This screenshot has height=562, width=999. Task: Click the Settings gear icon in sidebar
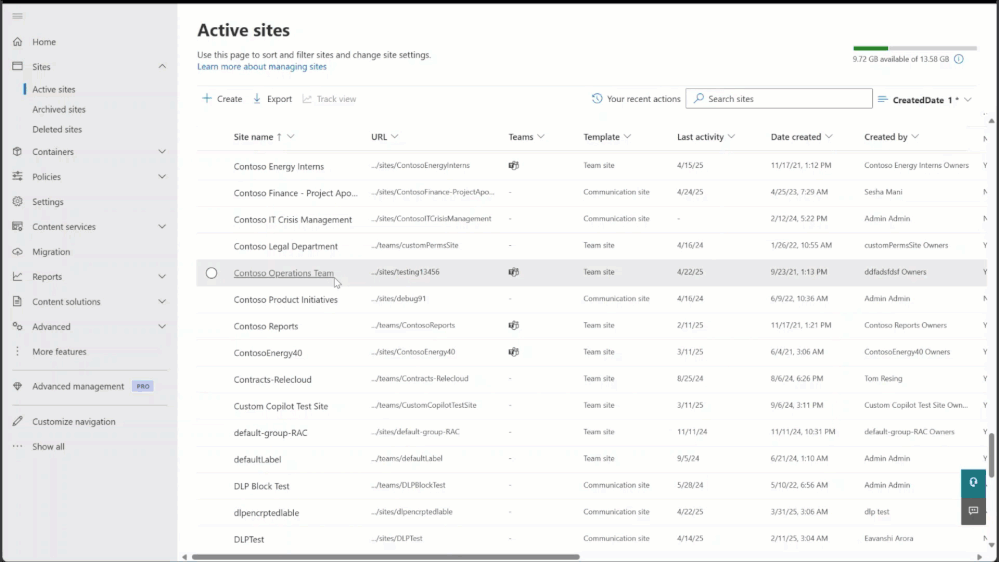coord(17,201)
